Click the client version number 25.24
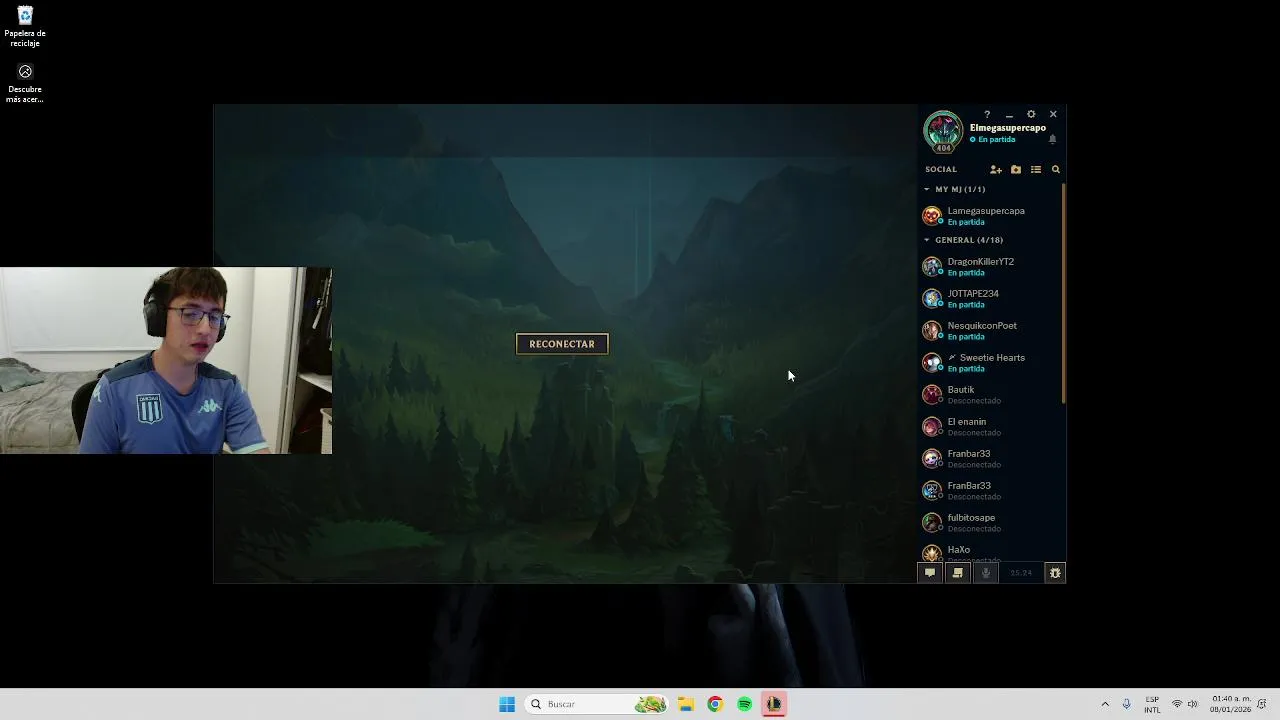The height and width of the screenshot is (720, 1280). coord(1021,573)
